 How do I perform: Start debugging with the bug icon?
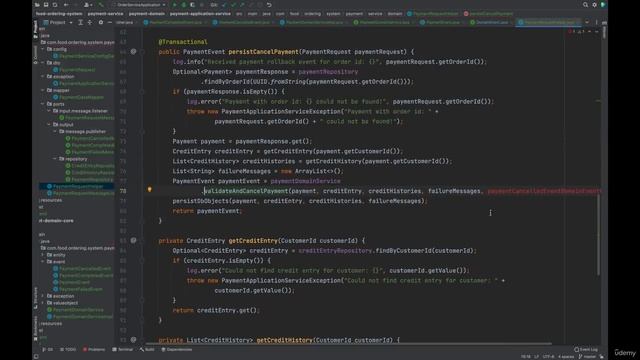184,5
